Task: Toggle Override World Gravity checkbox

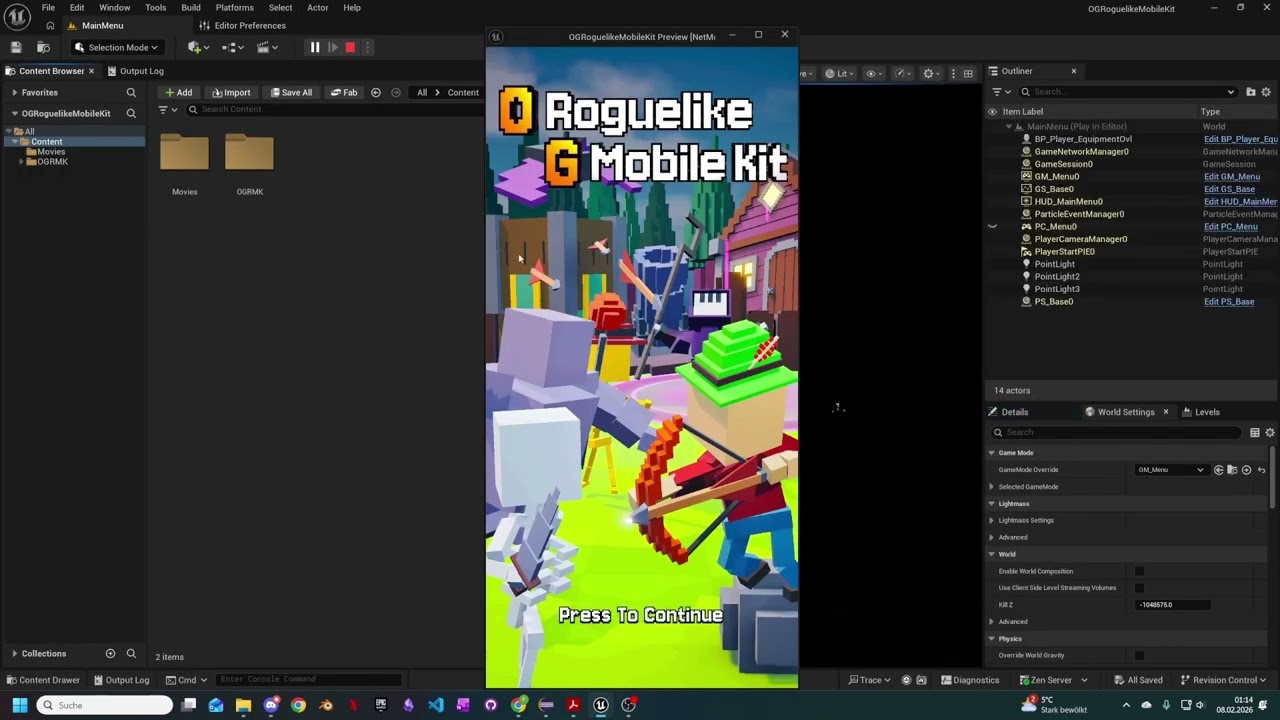Action: (1139, 655)
